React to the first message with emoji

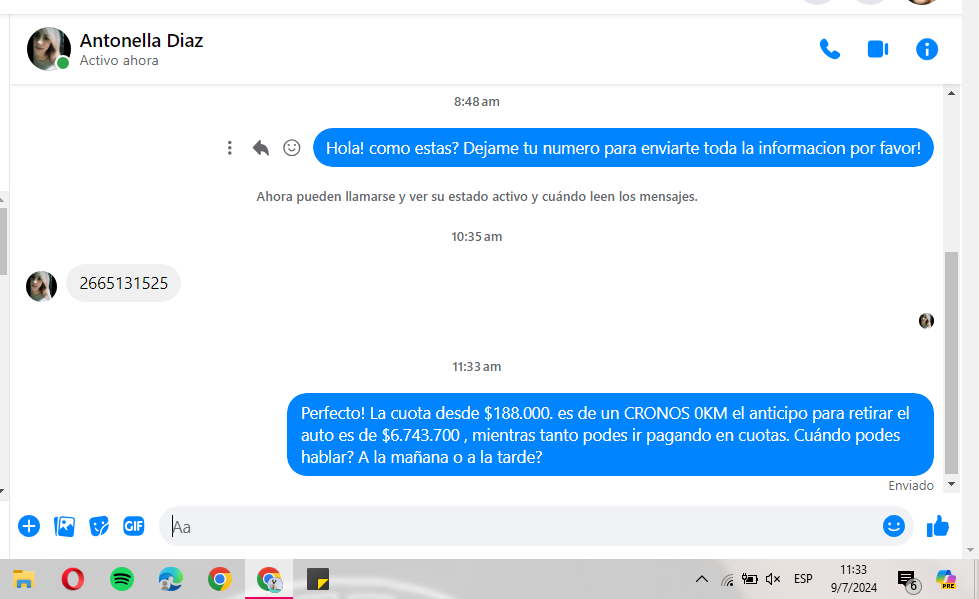292,148
